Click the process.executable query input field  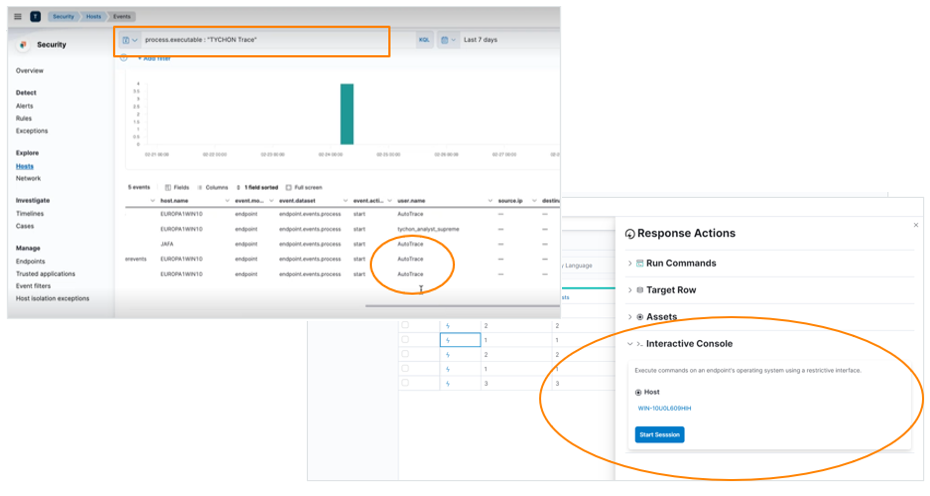278,40
